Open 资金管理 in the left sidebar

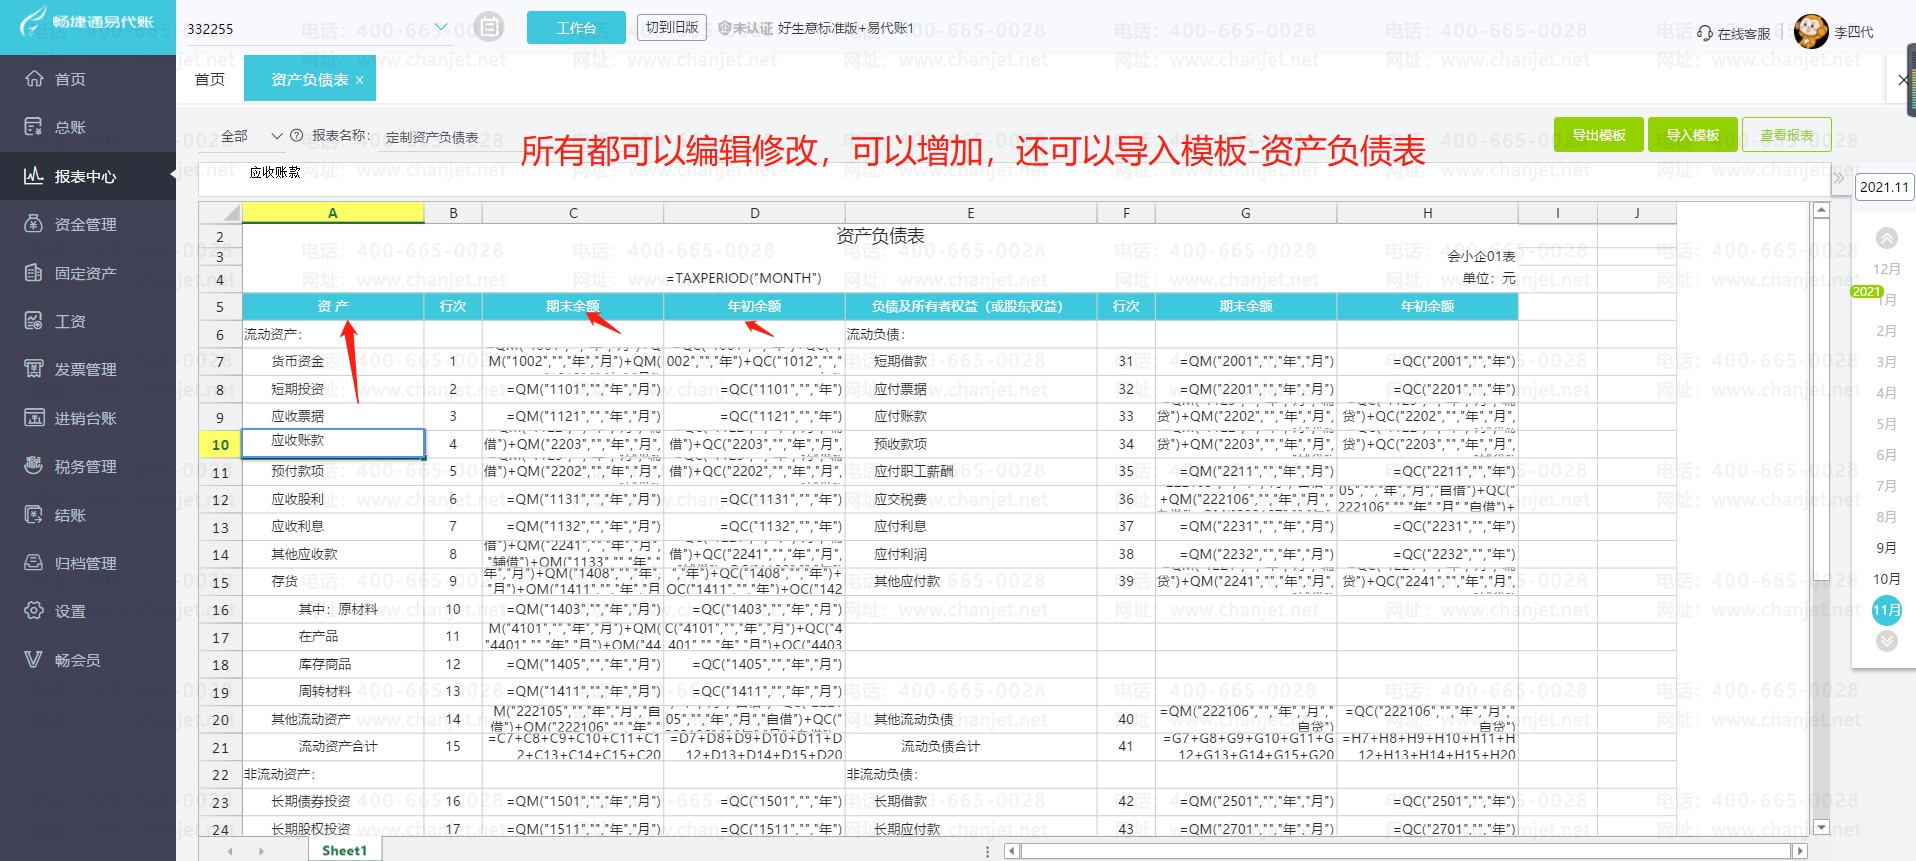(85, 224)
